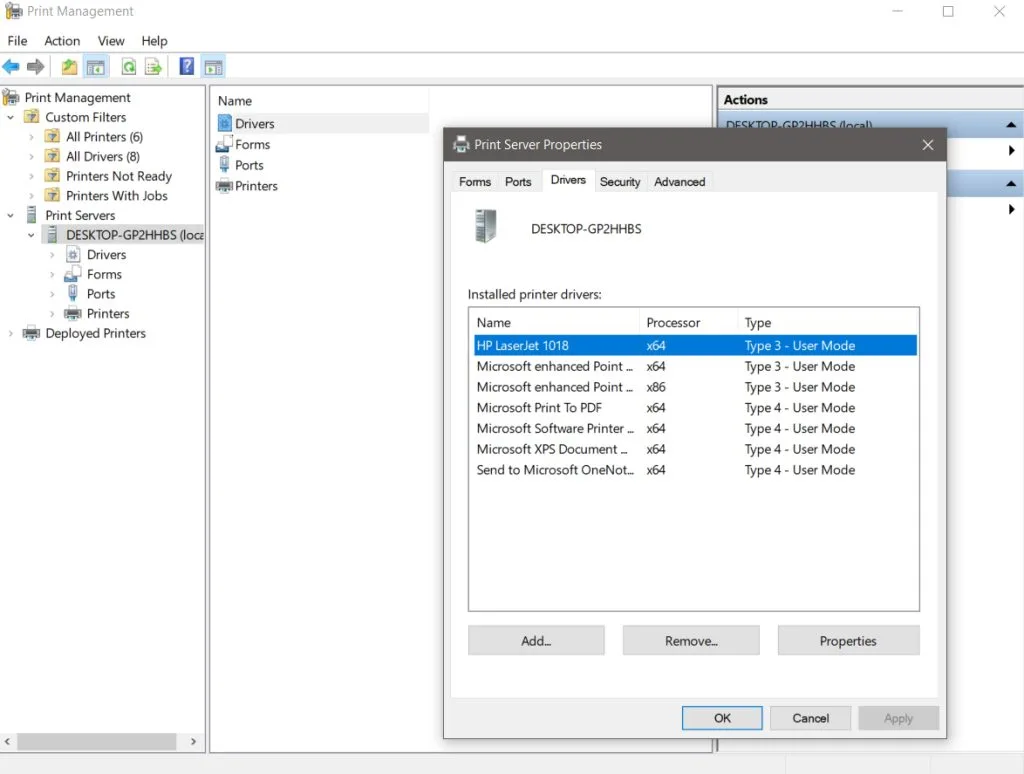Click the driver Properties button

848,641
